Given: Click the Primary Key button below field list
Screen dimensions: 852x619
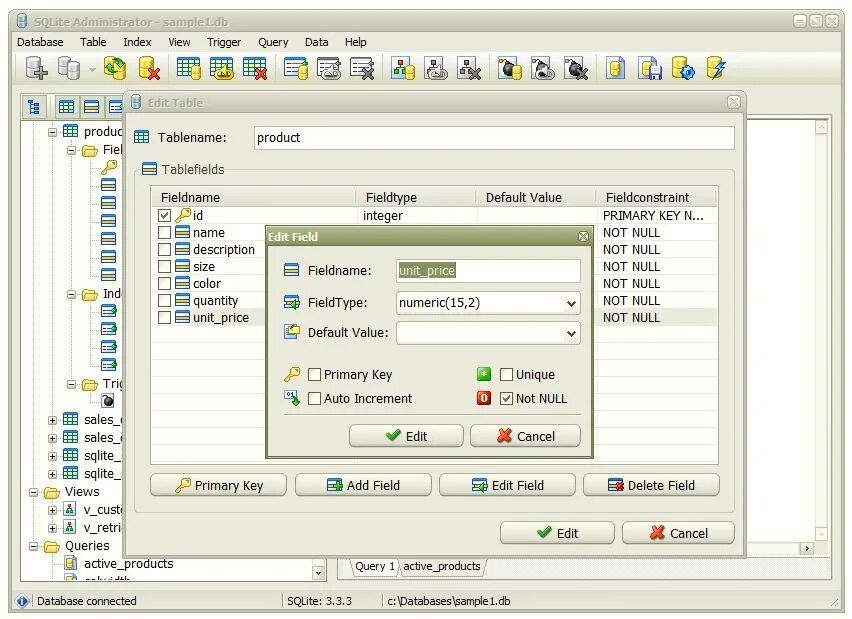Looking at the screenshot, I should pyautogui.click(x=218, y=485).
